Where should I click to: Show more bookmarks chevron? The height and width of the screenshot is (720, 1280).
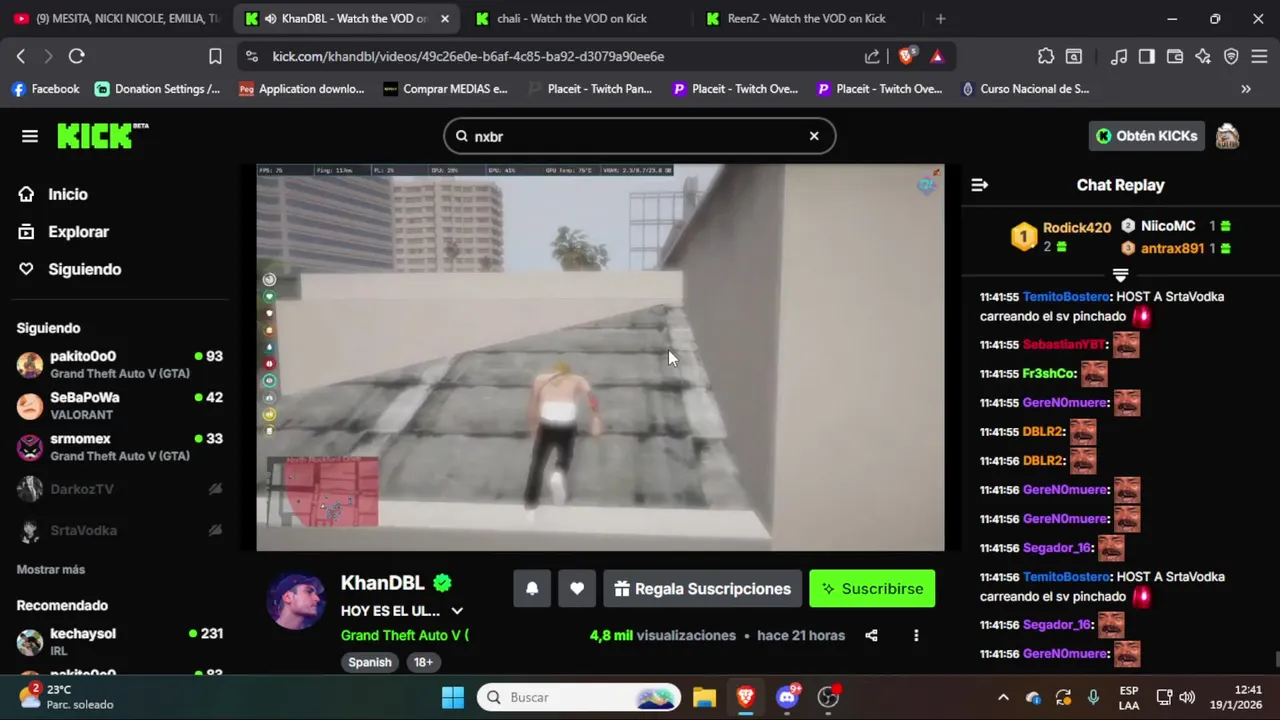[x=1246, y=89]
